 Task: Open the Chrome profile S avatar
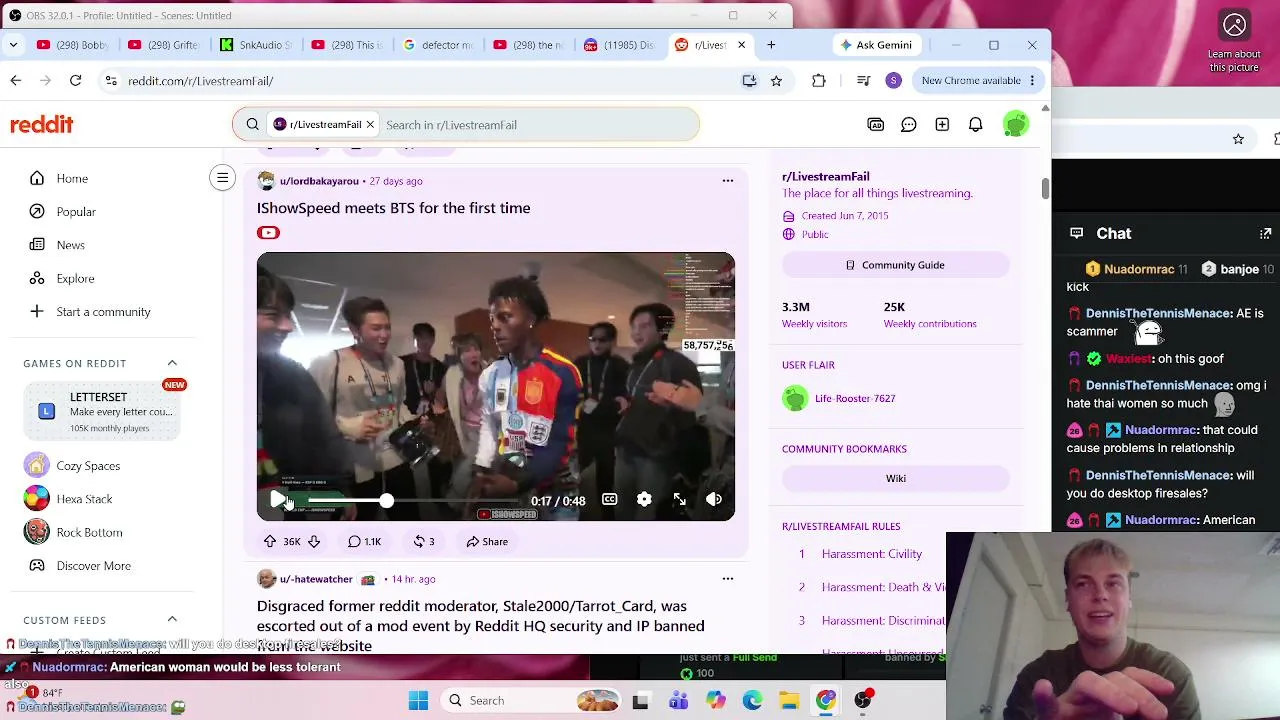pos(894,81)
